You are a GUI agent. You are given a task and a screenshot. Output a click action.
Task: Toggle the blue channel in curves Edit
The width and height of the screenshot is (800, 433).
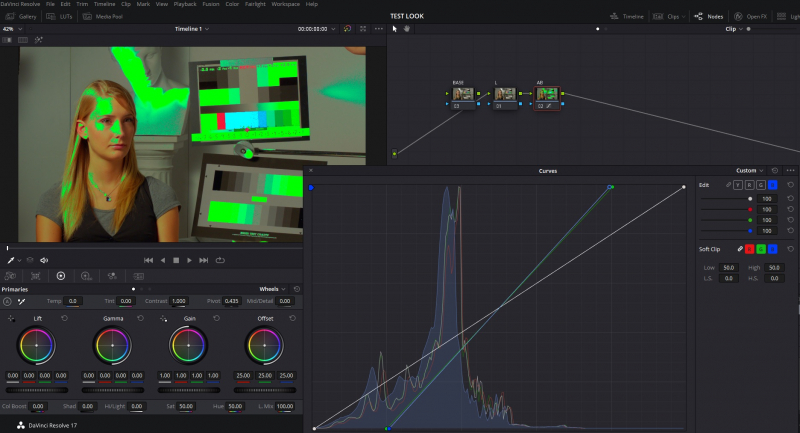click(x=771, y=185)
